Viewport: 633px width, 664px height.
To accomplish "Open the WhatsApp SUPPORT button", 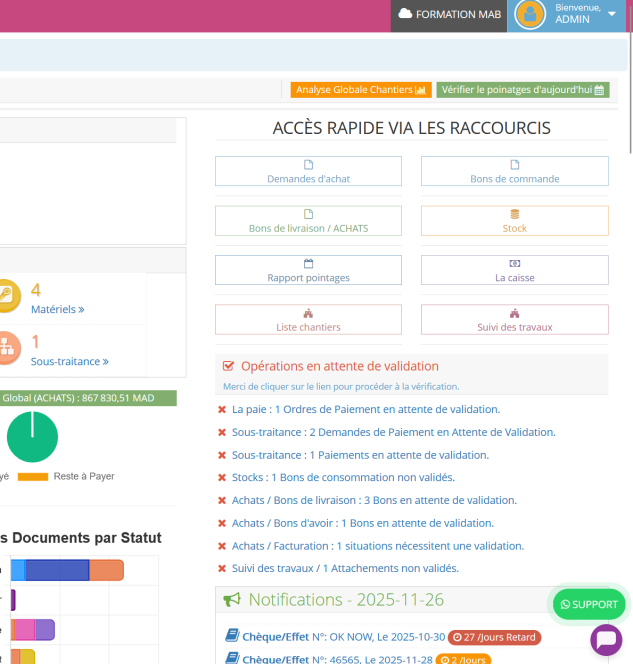I will point(589,604).
